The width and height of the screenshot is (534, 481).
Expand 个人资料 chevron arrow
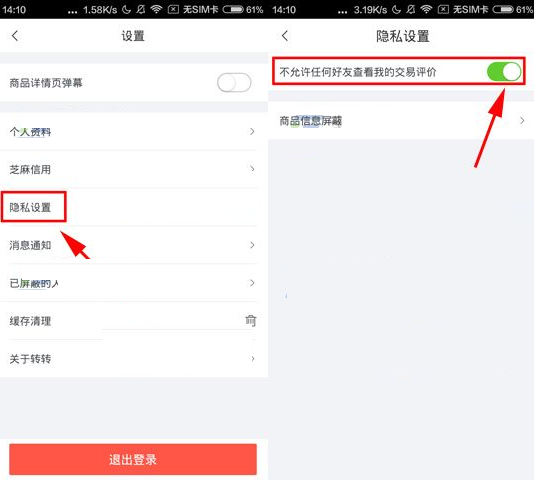(252, 131)
